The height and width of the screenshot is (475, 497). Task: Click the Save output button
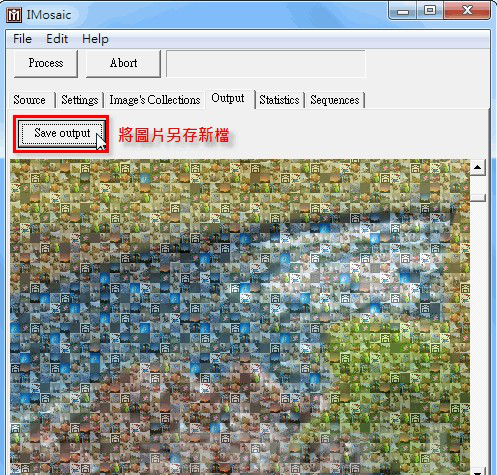pos(62,133)
